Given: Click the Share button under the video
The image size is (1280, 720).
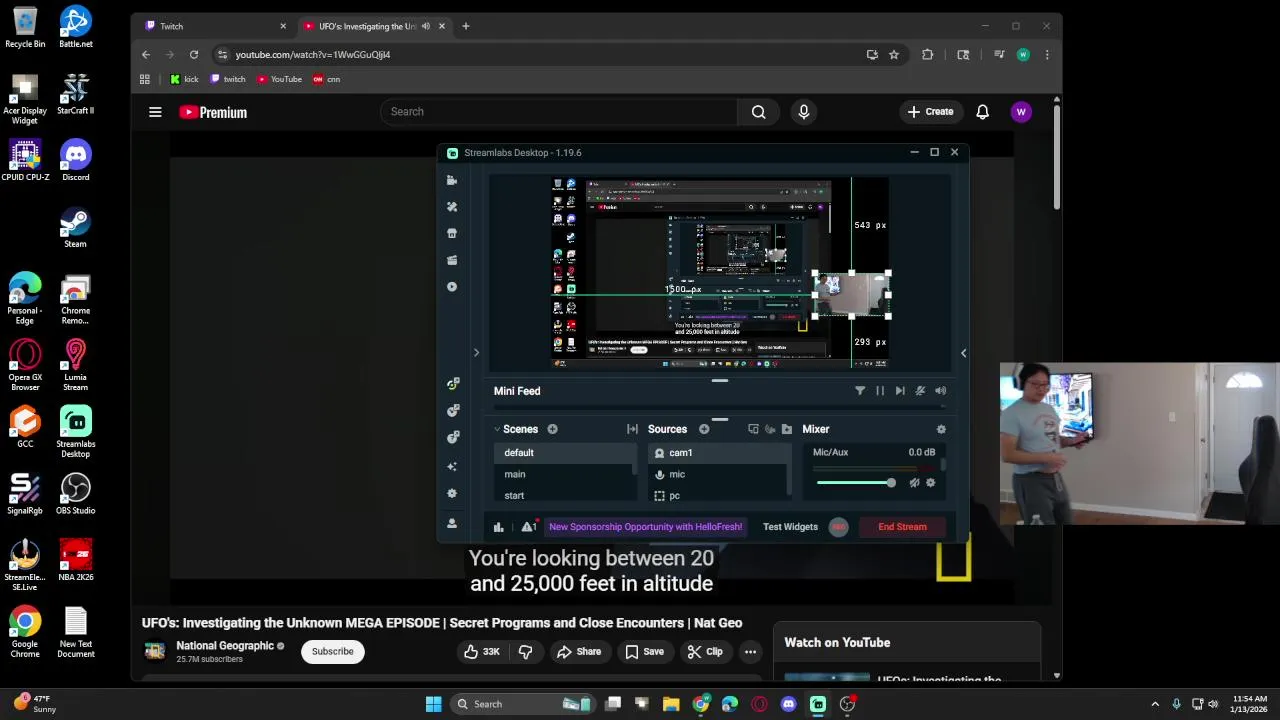Looking at the screenshot, I should tap(579, 652).
